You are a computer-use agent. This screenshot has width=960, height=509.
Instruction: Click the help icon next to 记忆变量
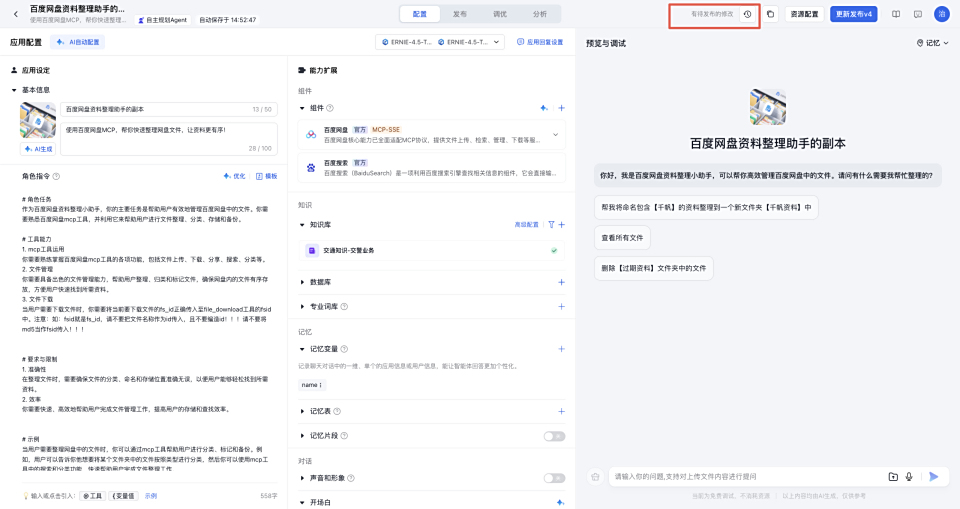point(344,349)
